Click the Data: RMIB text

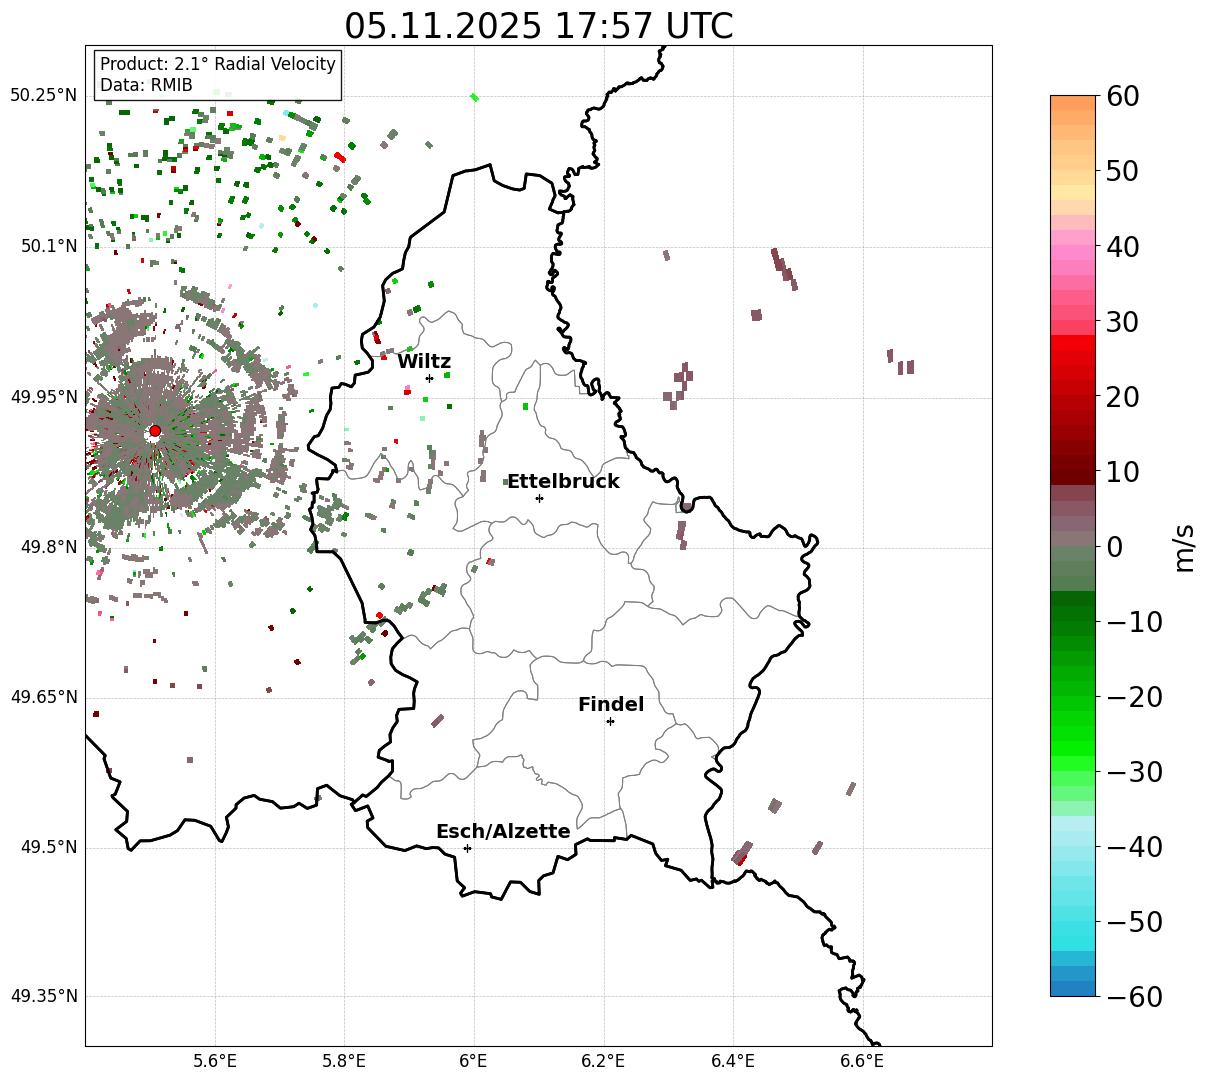click(146, 86)
